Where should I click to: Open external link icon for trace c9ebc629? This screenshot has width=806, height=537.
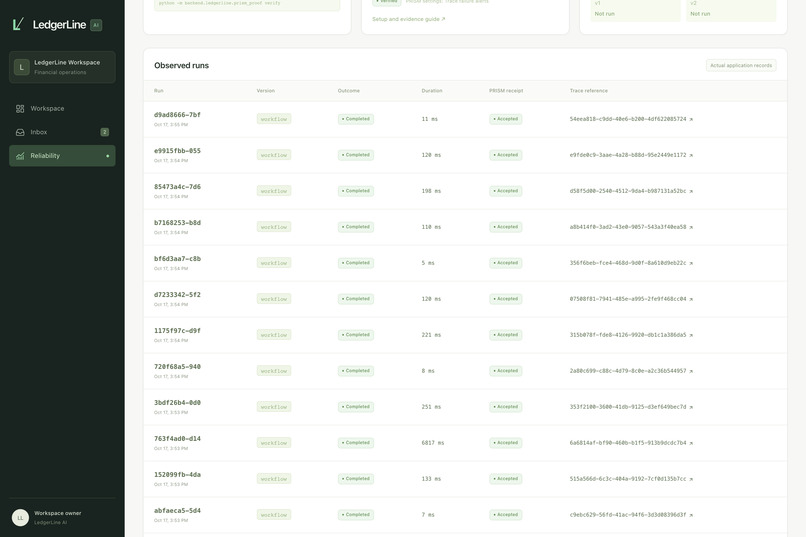[691, 515]
